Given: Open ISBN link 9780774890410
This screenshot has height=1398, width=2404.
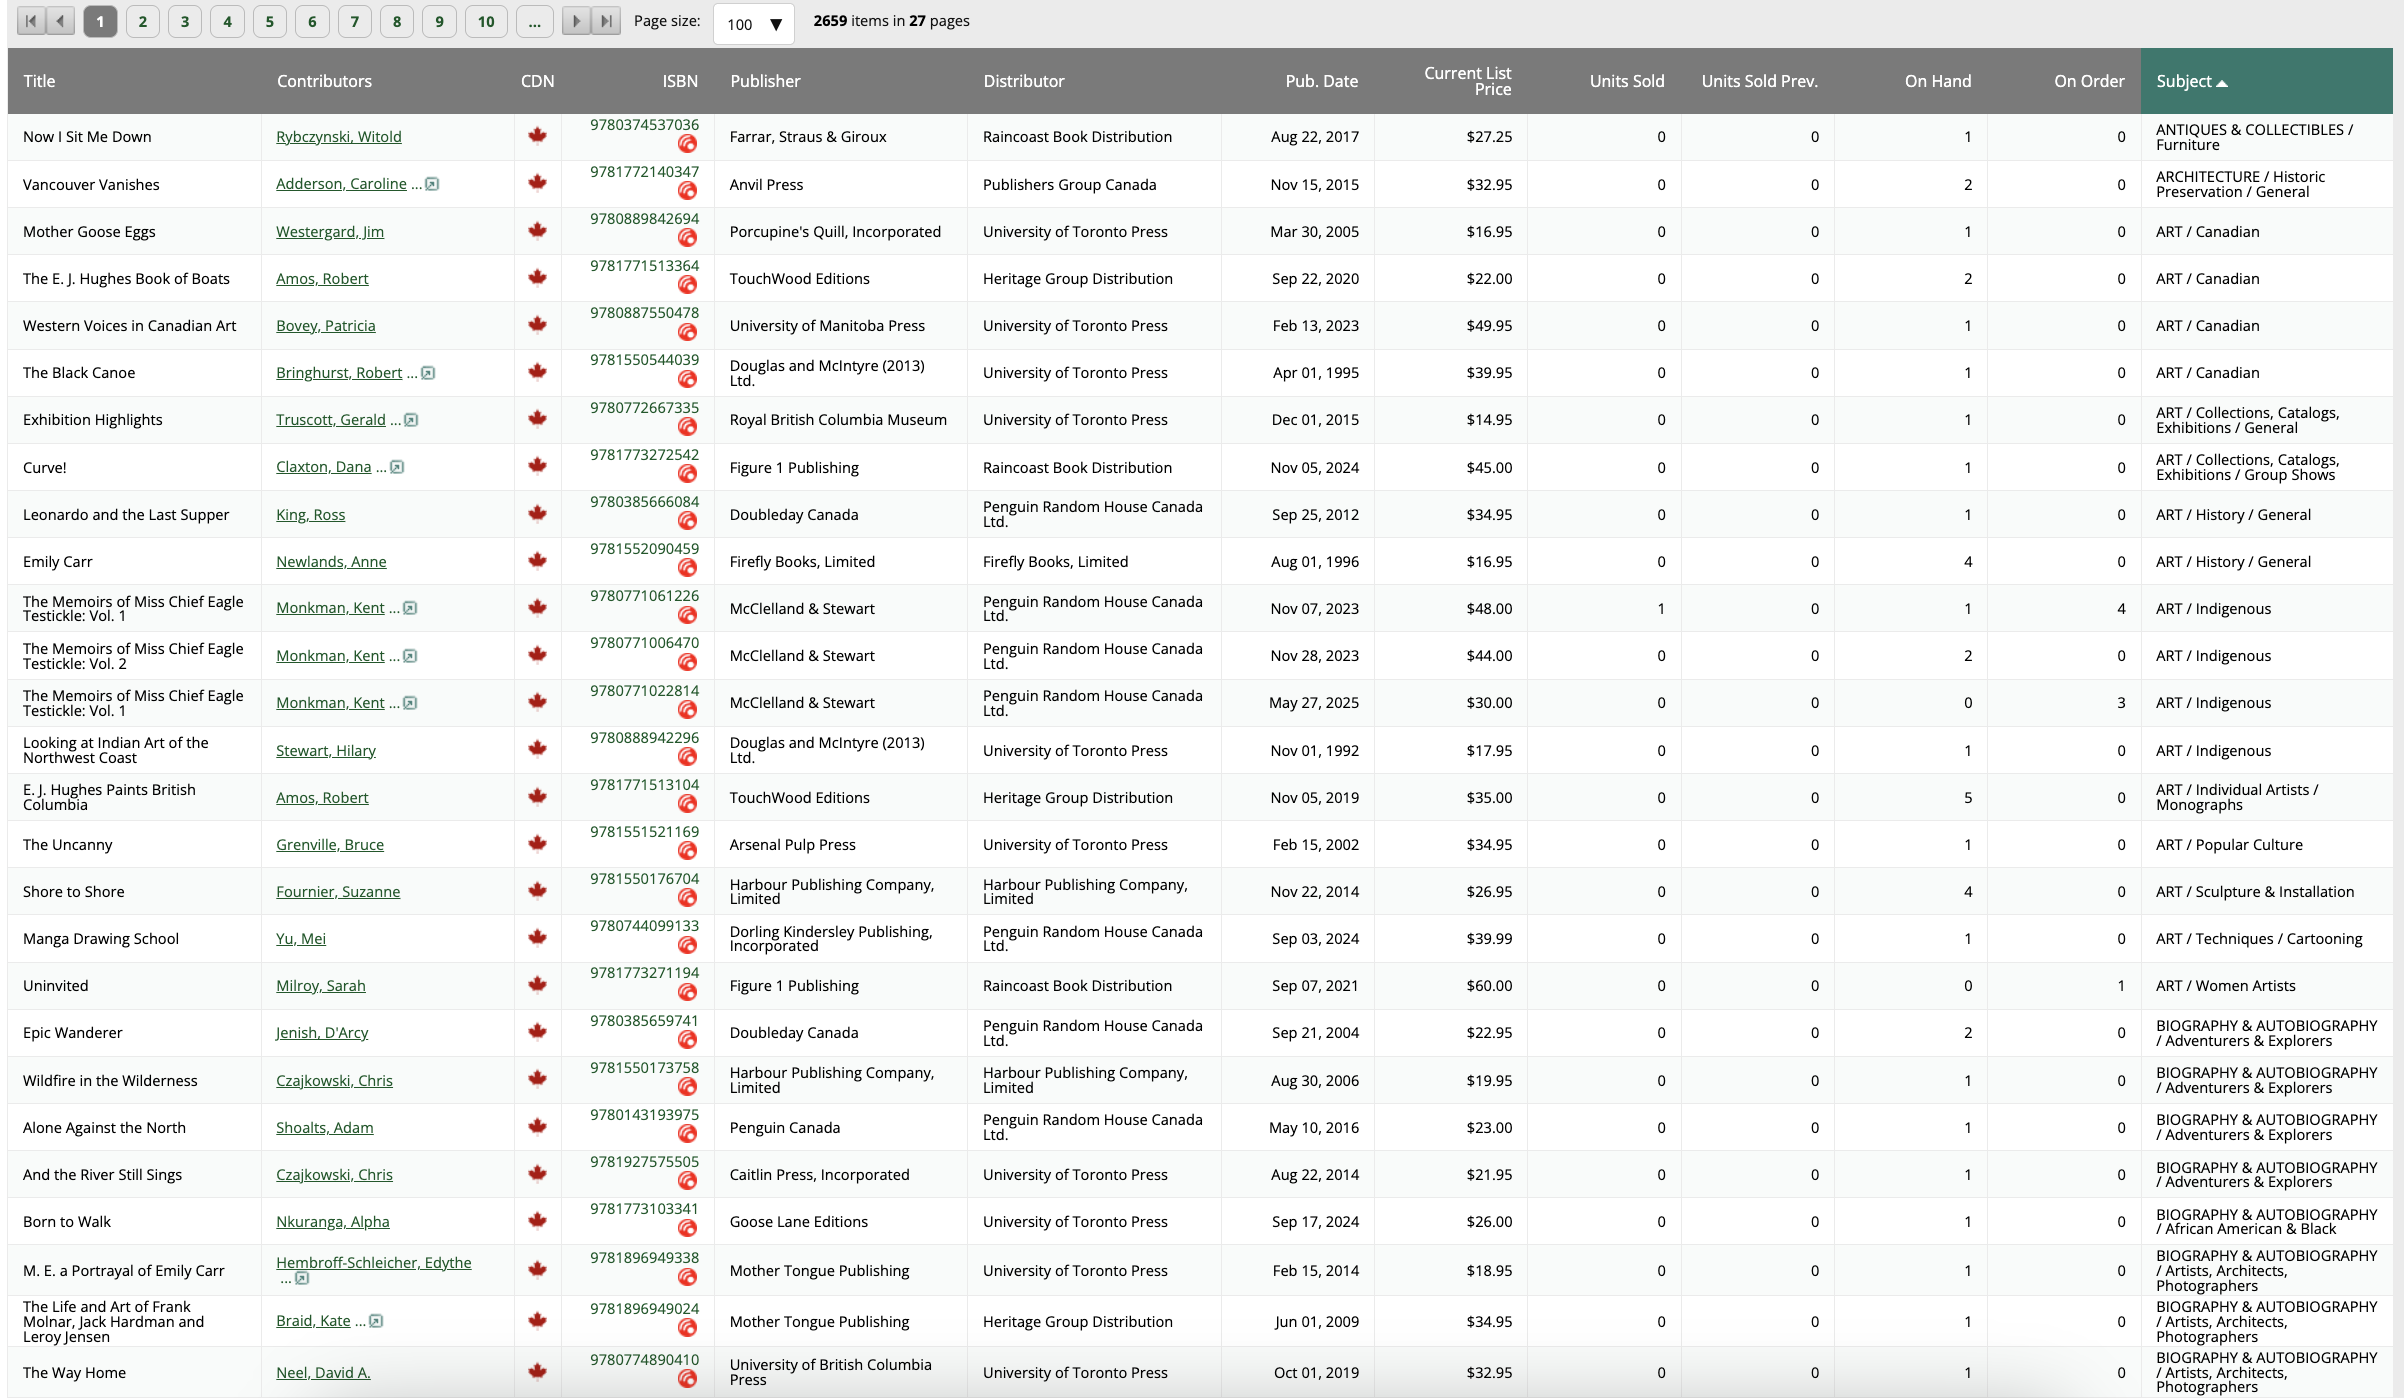Looking at the screenshot, I should click(x=645, y=1360).
